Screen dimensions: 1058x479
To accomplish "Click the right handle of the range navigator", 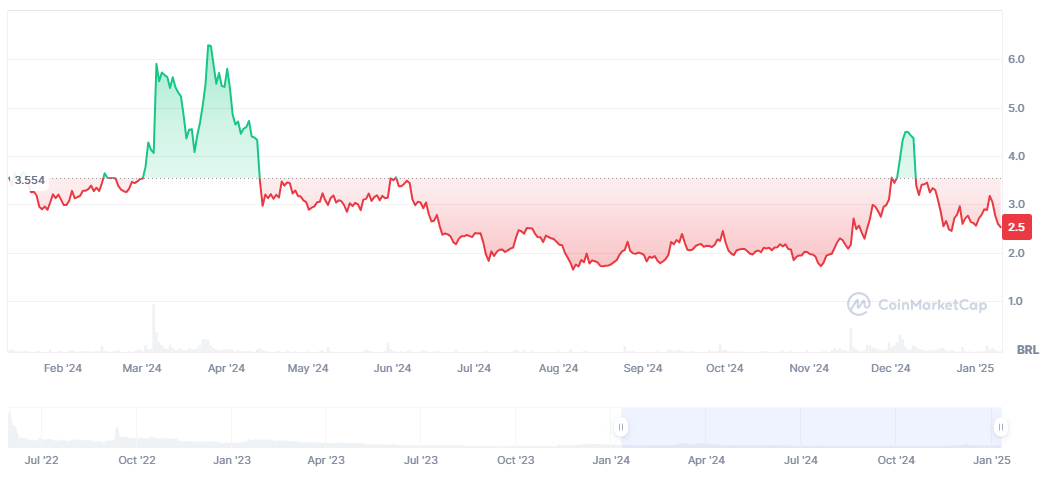I will 999,428.
